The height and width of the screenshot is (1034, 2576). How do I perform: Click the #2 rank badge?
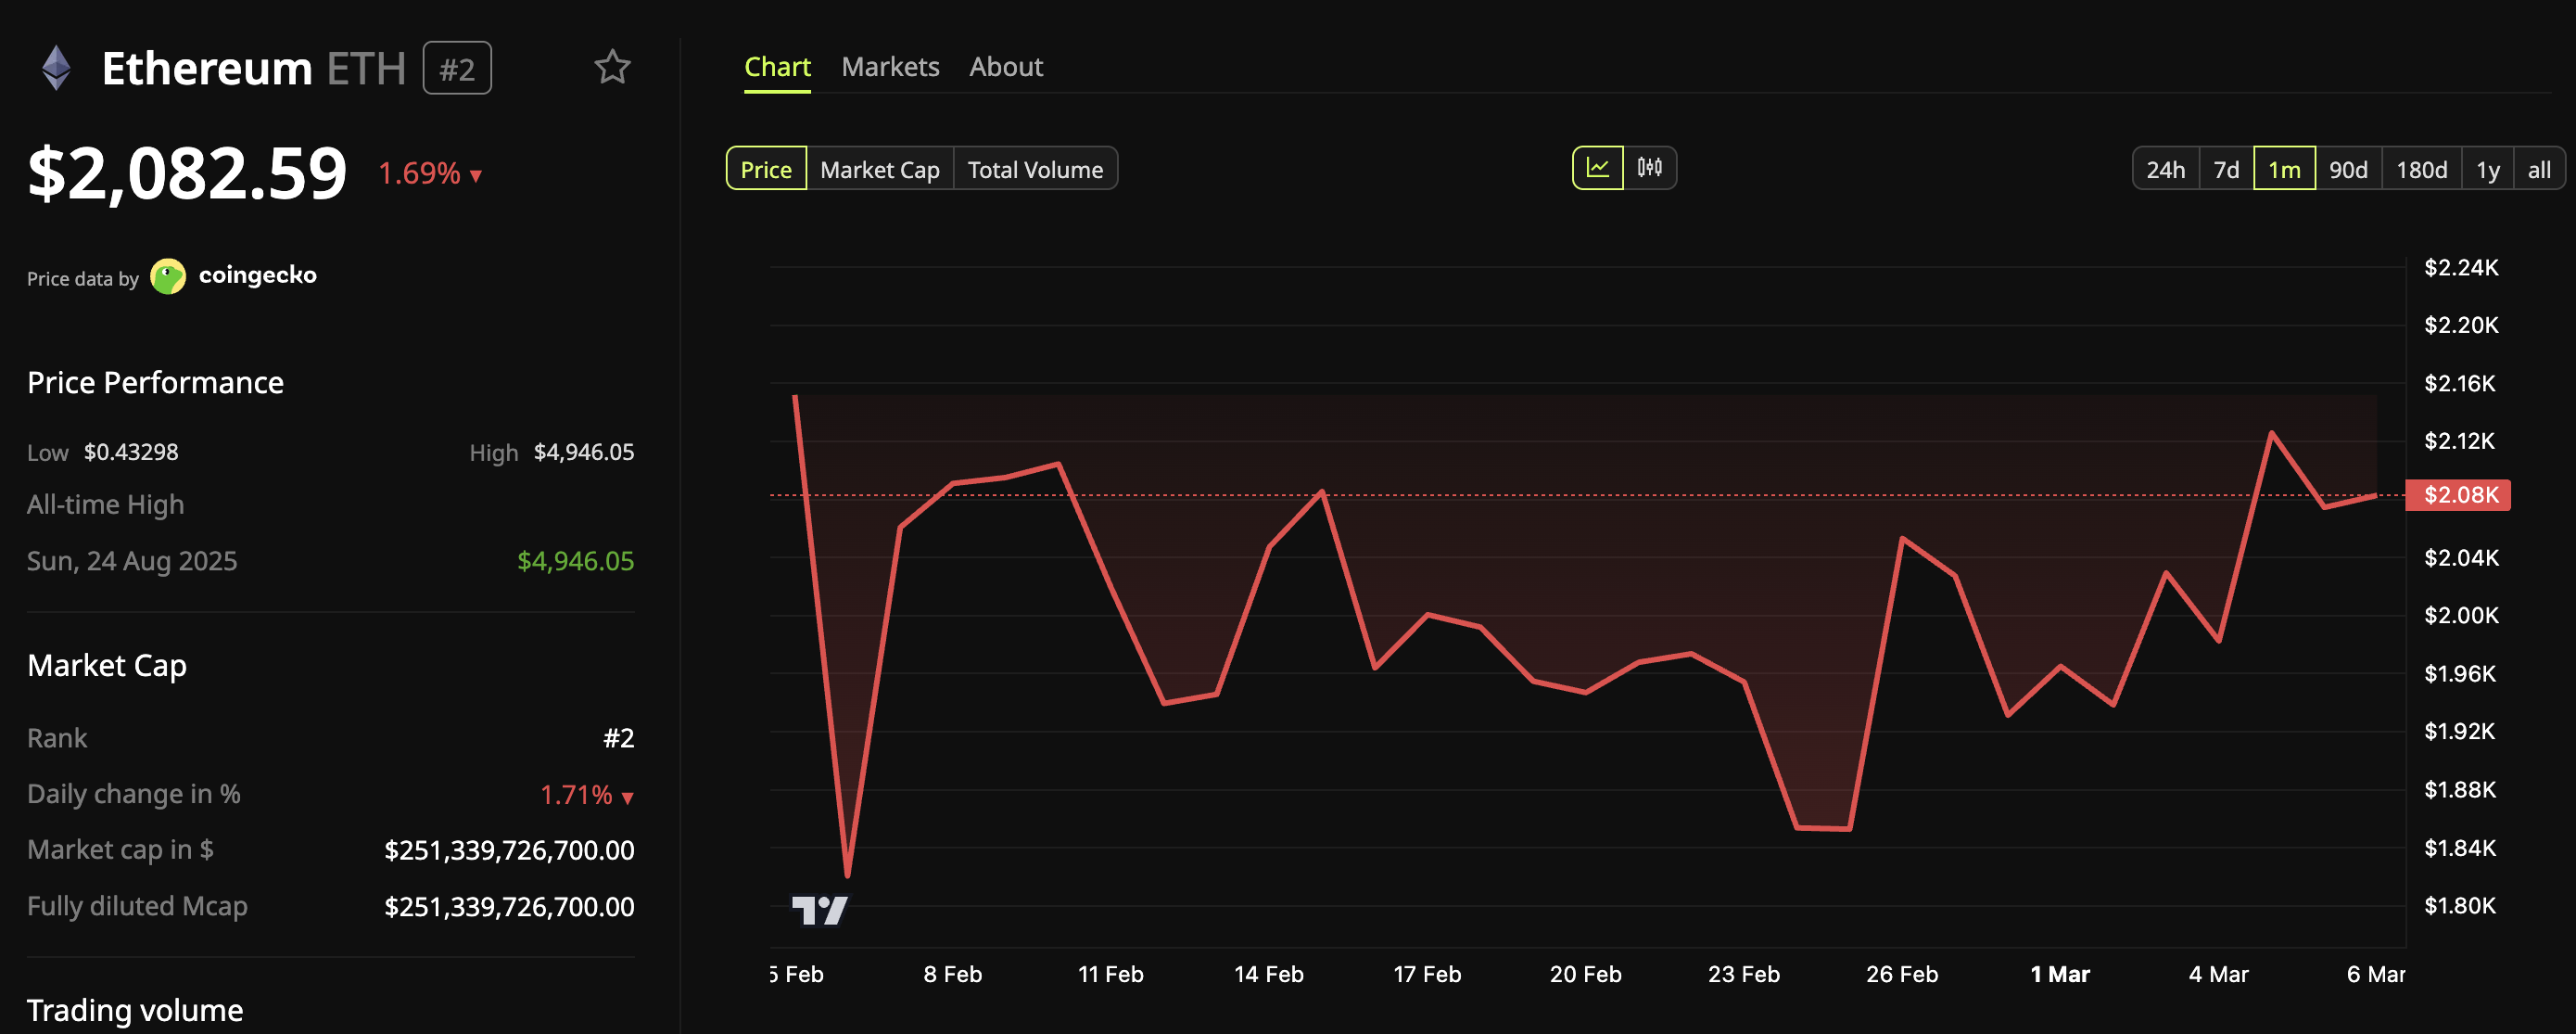(x=457, y=69)
